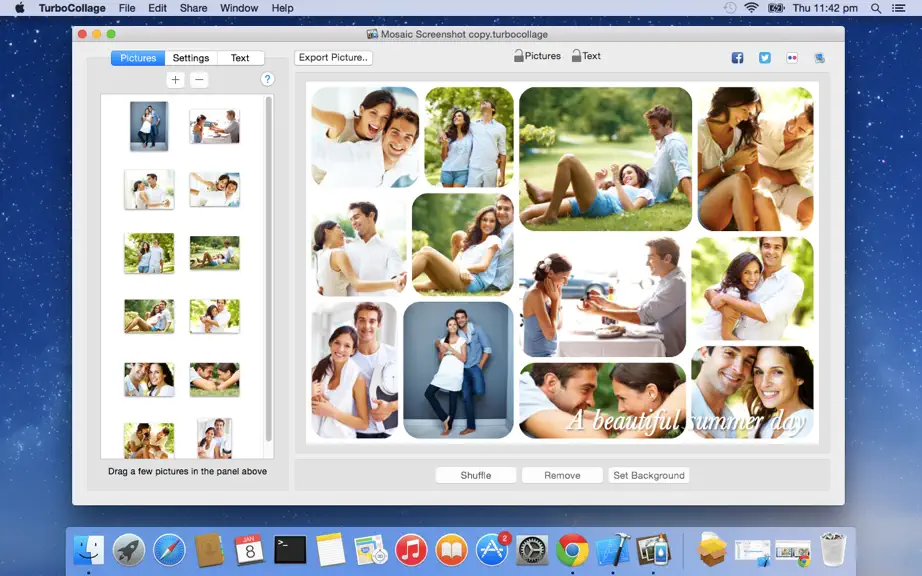922x576 pixels.
Task: Open the Apple menu
Action: 19,8
